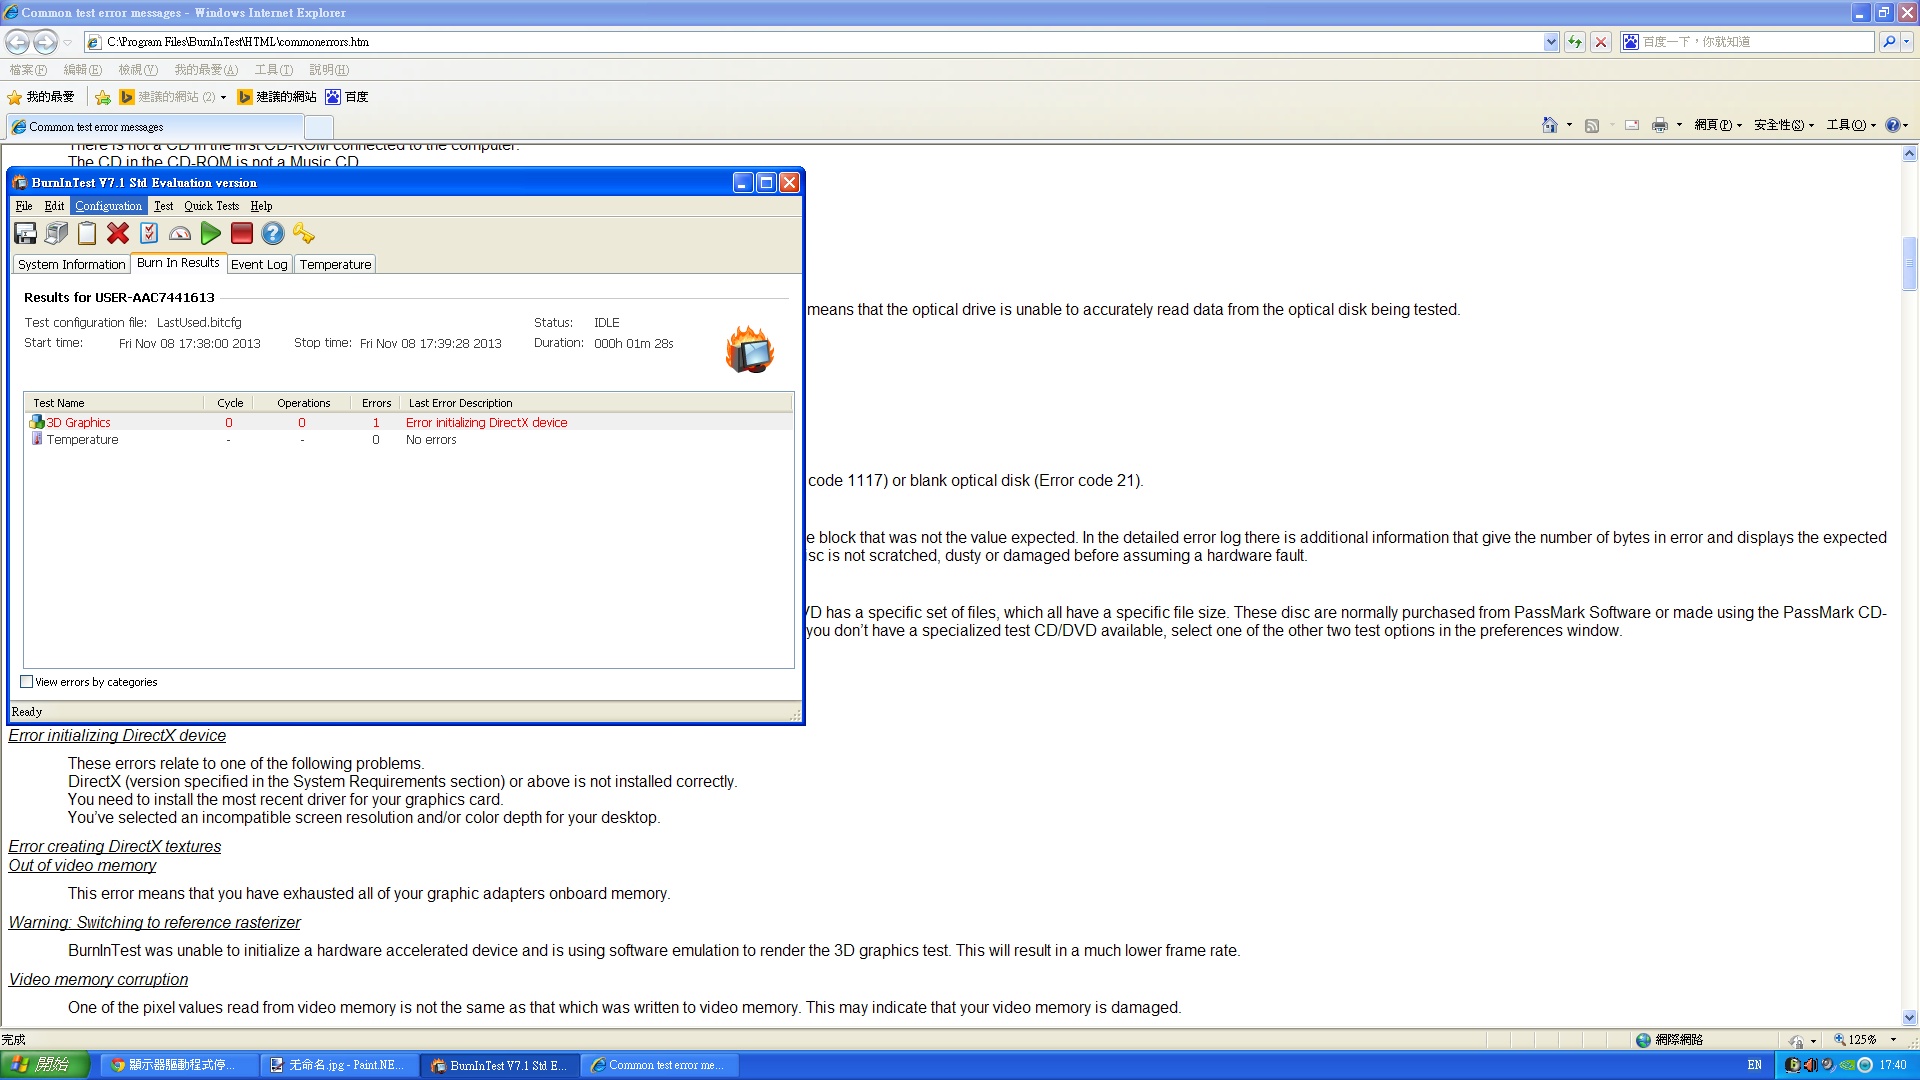The image size is (1920, 1080).
Task: Open test selection checklist icon in BurnInTest
Action: (x=149, y=233)
